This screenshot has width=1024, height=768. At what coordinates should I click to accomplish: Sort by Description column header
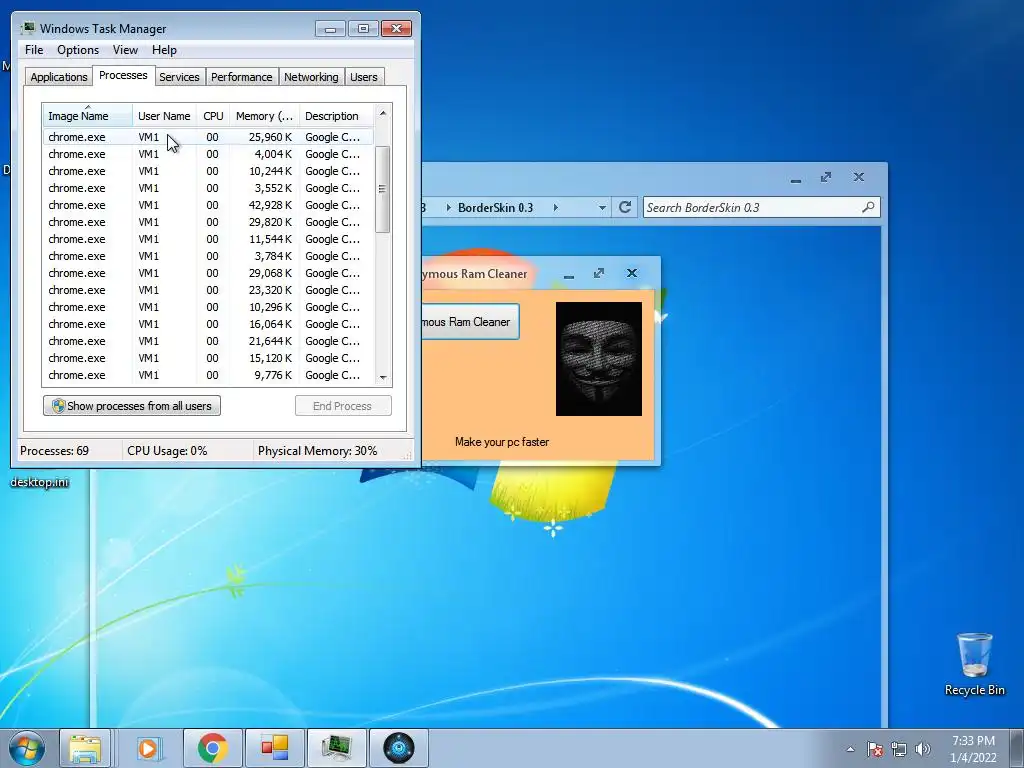336,116
